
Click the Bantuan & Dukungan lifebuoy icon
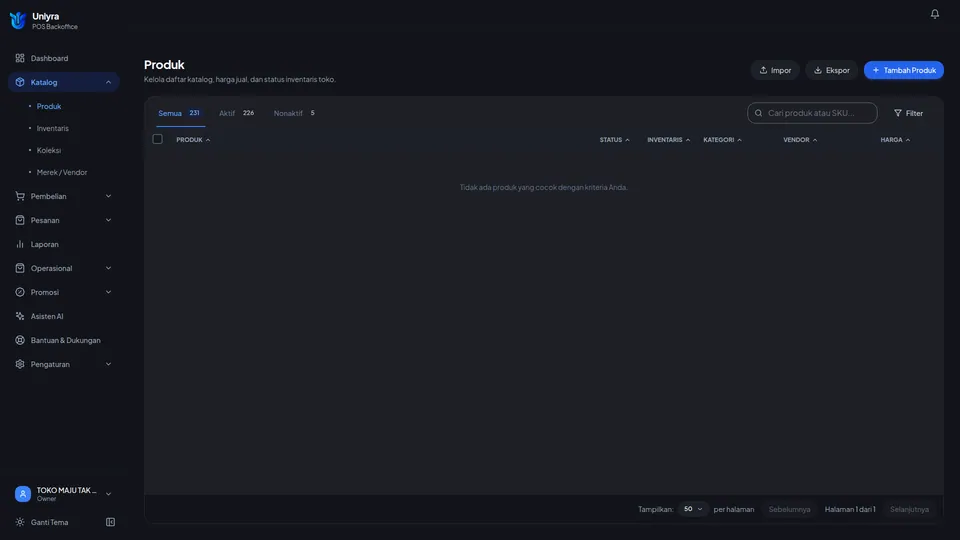[x=20, y=340]
